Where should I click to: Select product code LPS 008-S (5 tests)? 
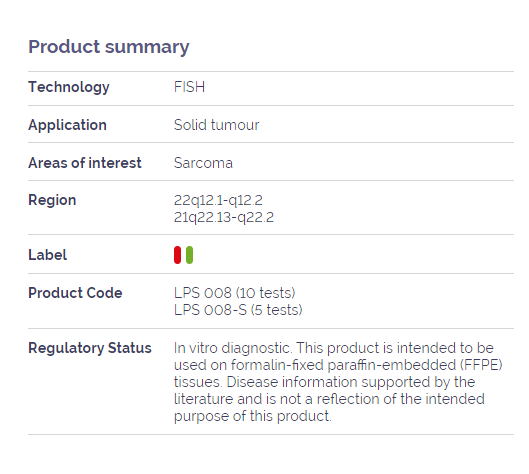(x=238, y=310)
